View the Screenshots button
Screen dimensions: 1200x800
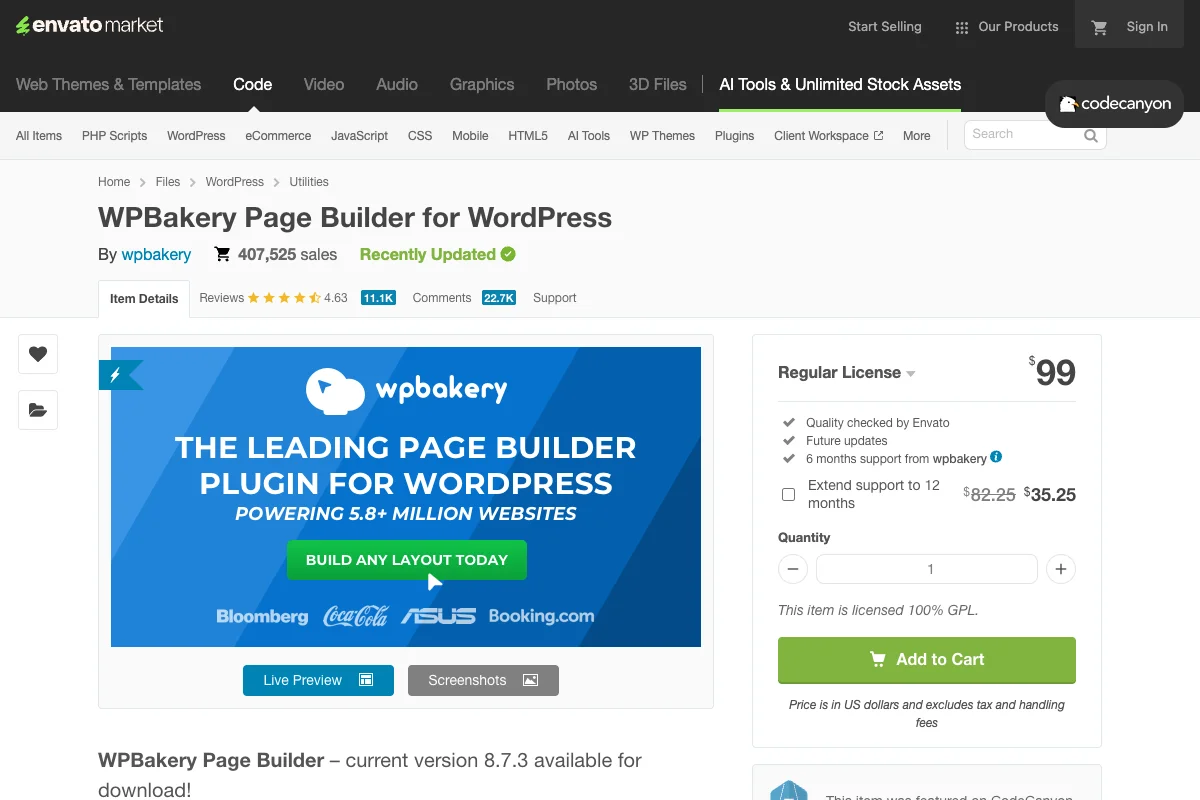483,680
